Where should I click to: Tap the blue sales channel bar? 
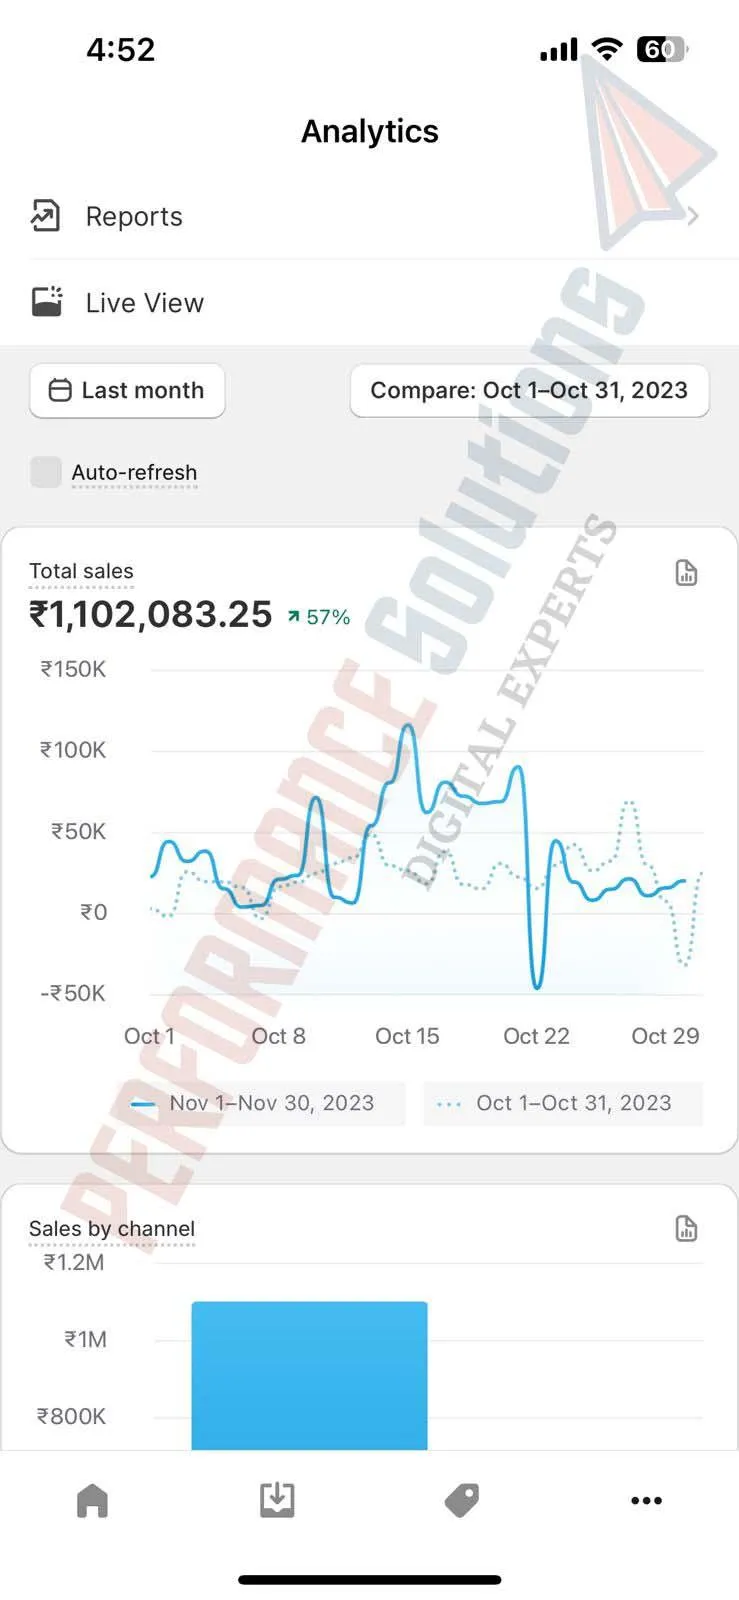[309, 1375]
